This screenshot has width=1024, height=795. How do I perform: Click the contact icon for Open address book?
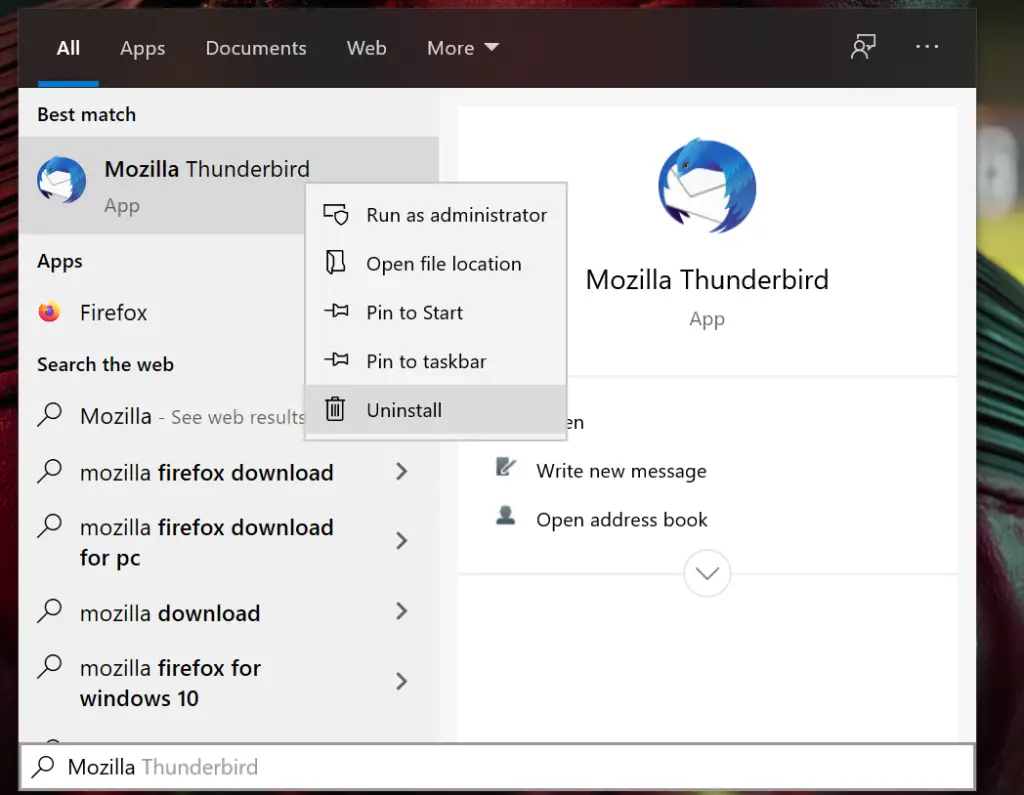(x=505, y=515)
